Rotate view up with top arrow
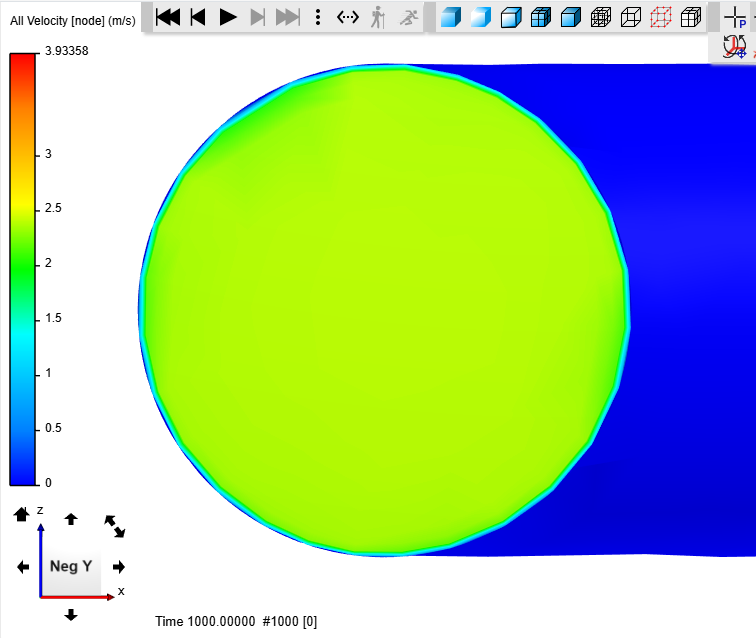 [x=71, y=519]
